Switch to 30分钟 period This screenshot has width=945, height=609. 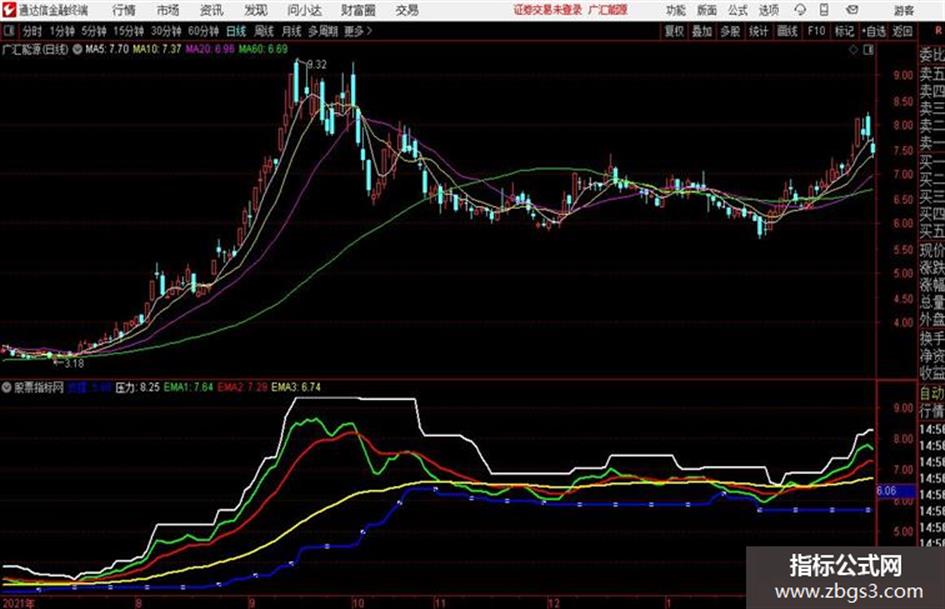(166, 31)
